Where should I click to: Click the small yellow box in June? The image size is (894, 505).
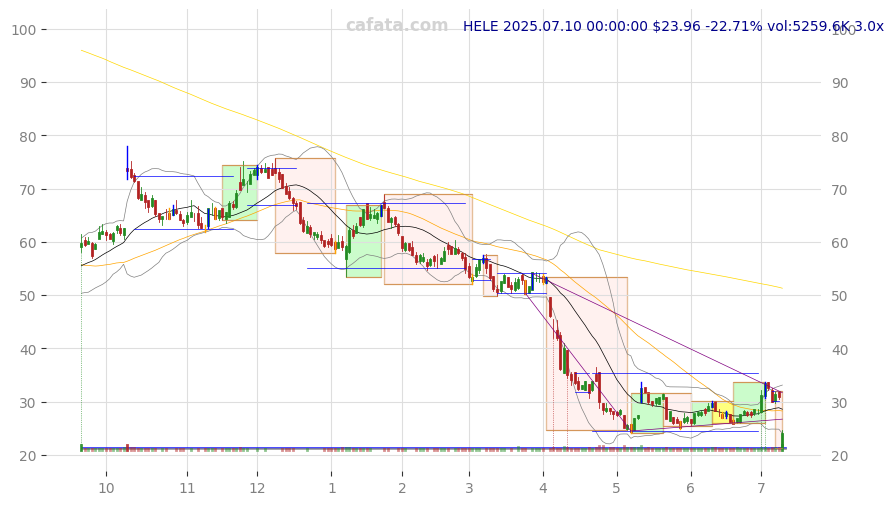point(723,412)
